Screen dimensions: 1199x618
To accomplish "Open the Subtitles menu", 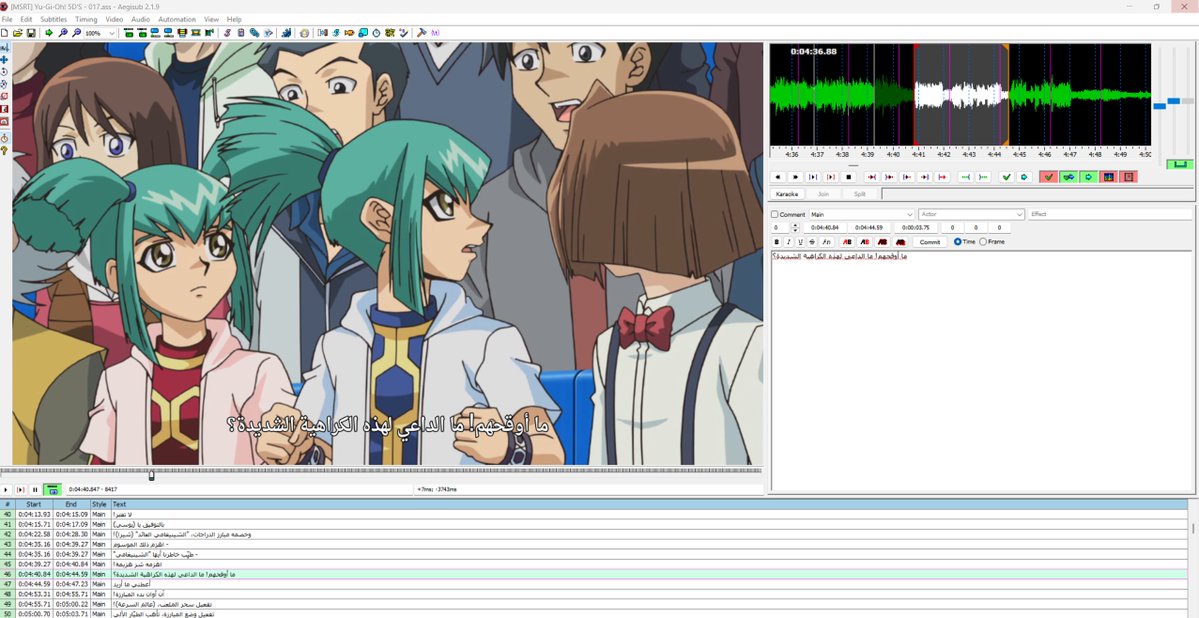I will (54, 19).
